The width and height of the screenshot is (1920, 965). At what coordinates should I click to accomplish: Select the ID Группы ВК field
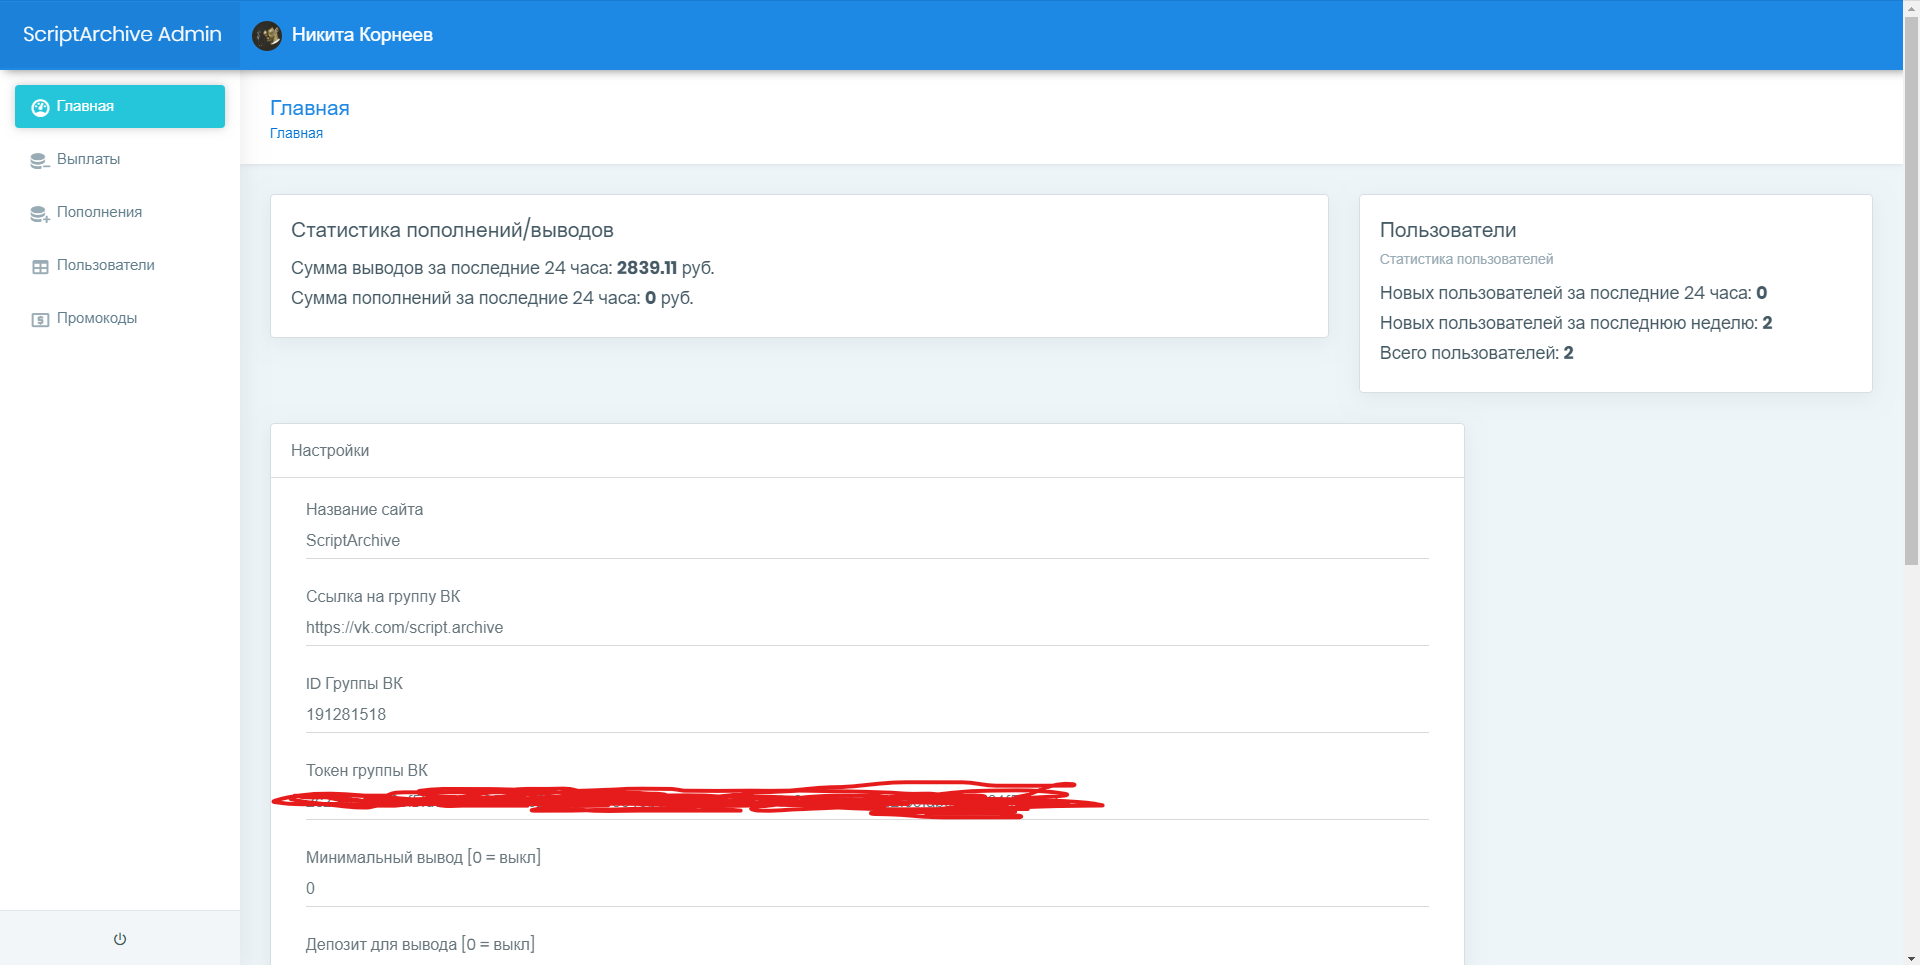tap(866, 714)
